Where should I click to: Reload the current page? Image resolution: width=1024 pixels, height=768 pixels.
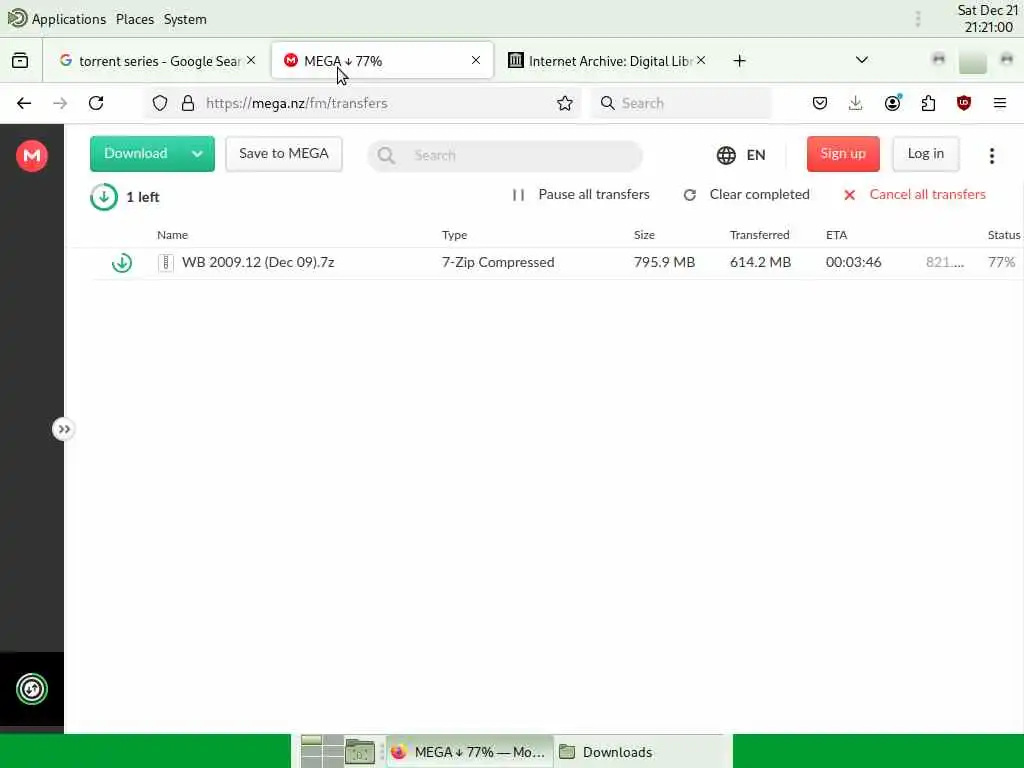click(x=96, y=103)
